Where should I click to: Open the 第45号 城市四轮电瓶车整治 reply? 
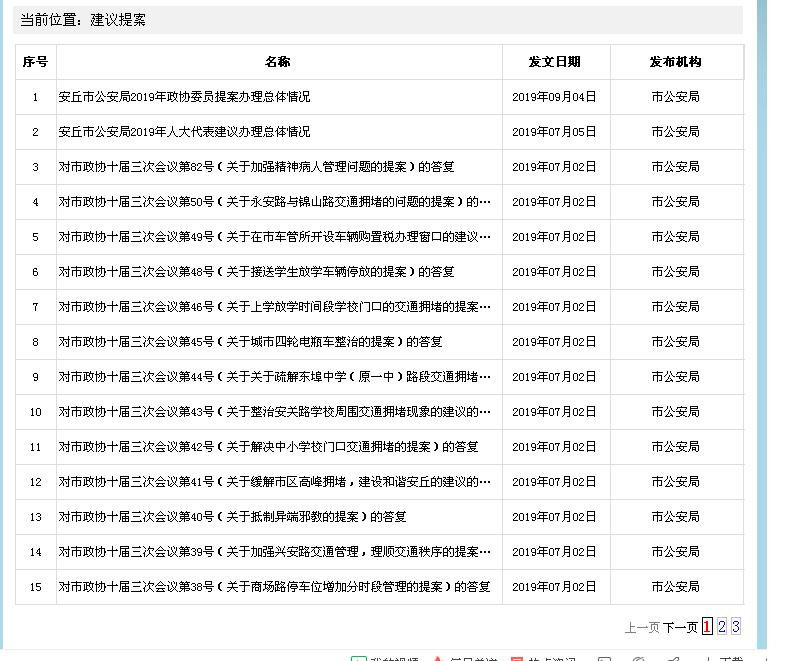250,342
